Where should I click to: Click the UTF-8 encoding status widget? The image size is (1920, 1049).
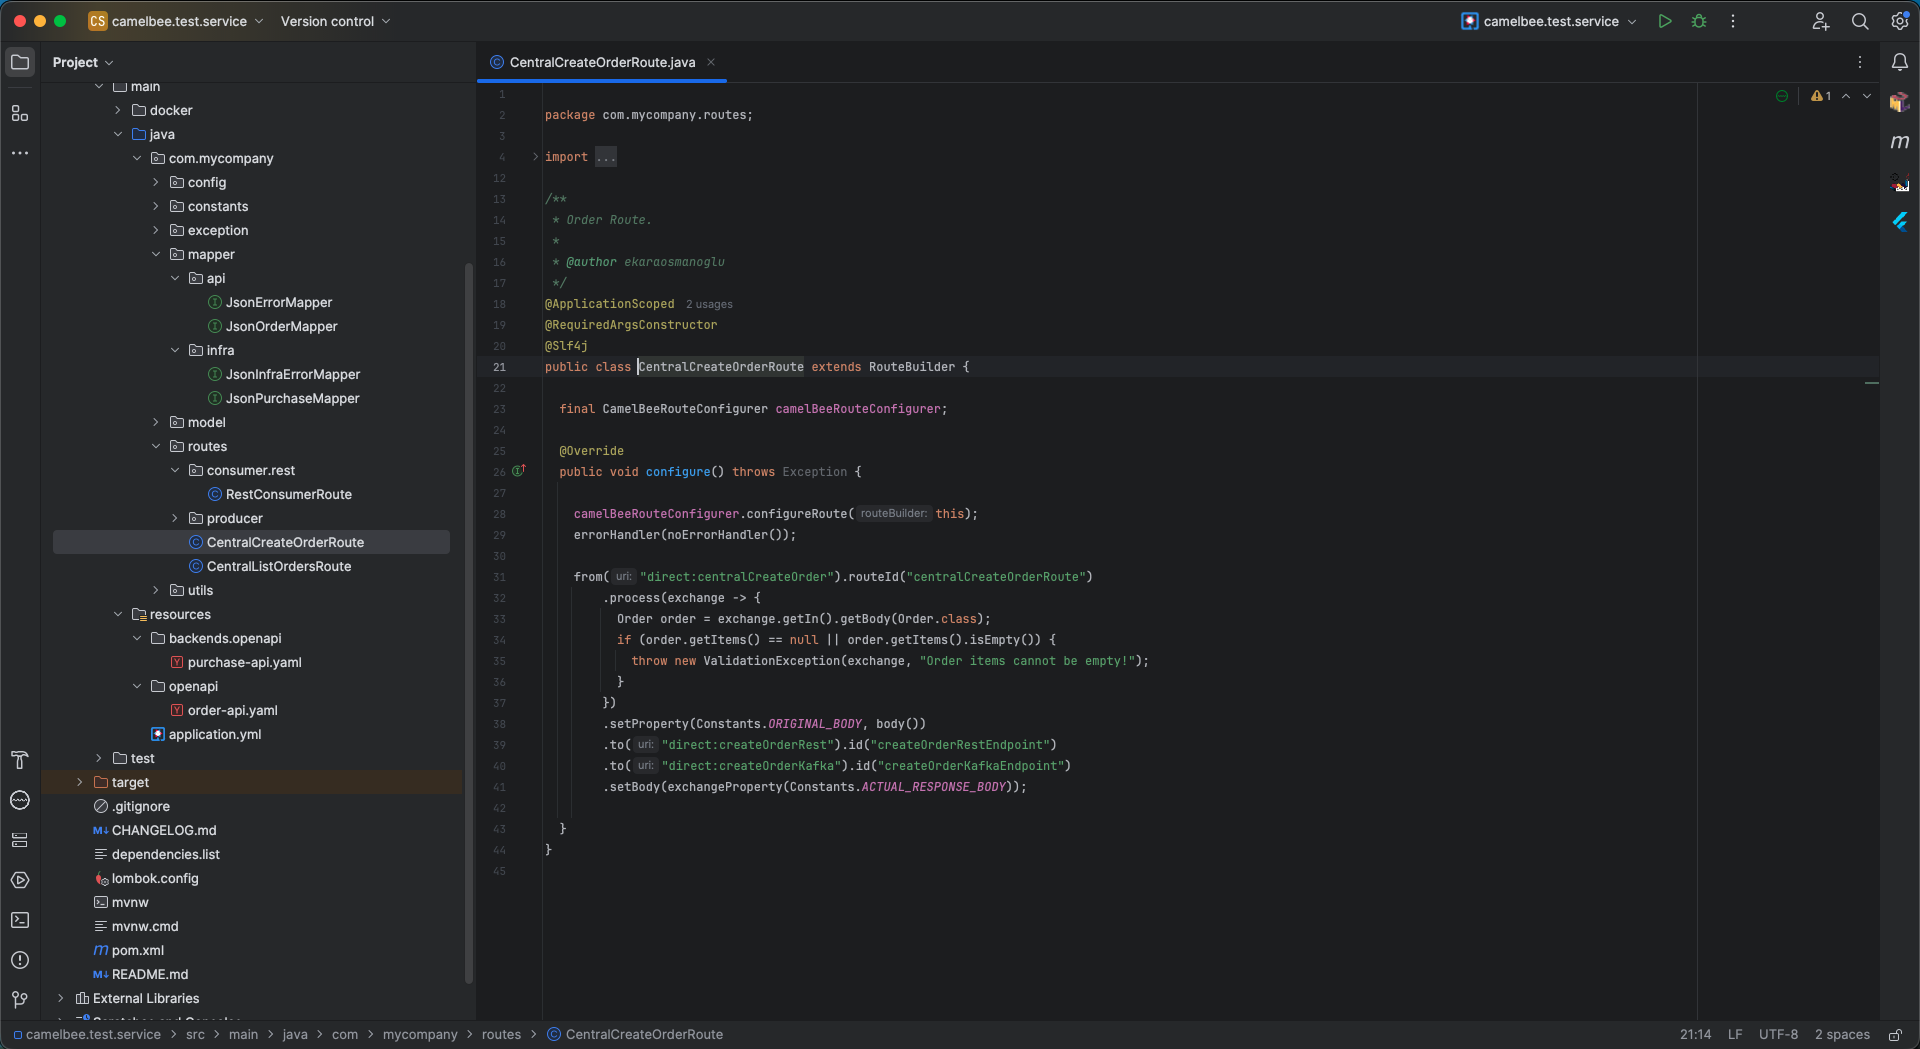pos(1778,1035)
